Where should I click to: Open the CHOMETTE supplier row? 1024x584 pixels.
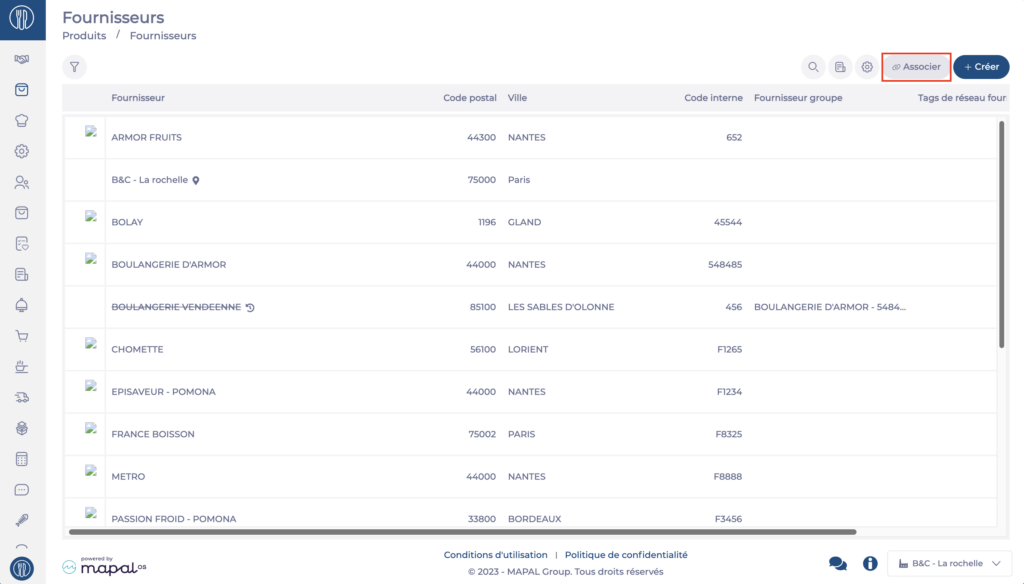coord(530,349)
